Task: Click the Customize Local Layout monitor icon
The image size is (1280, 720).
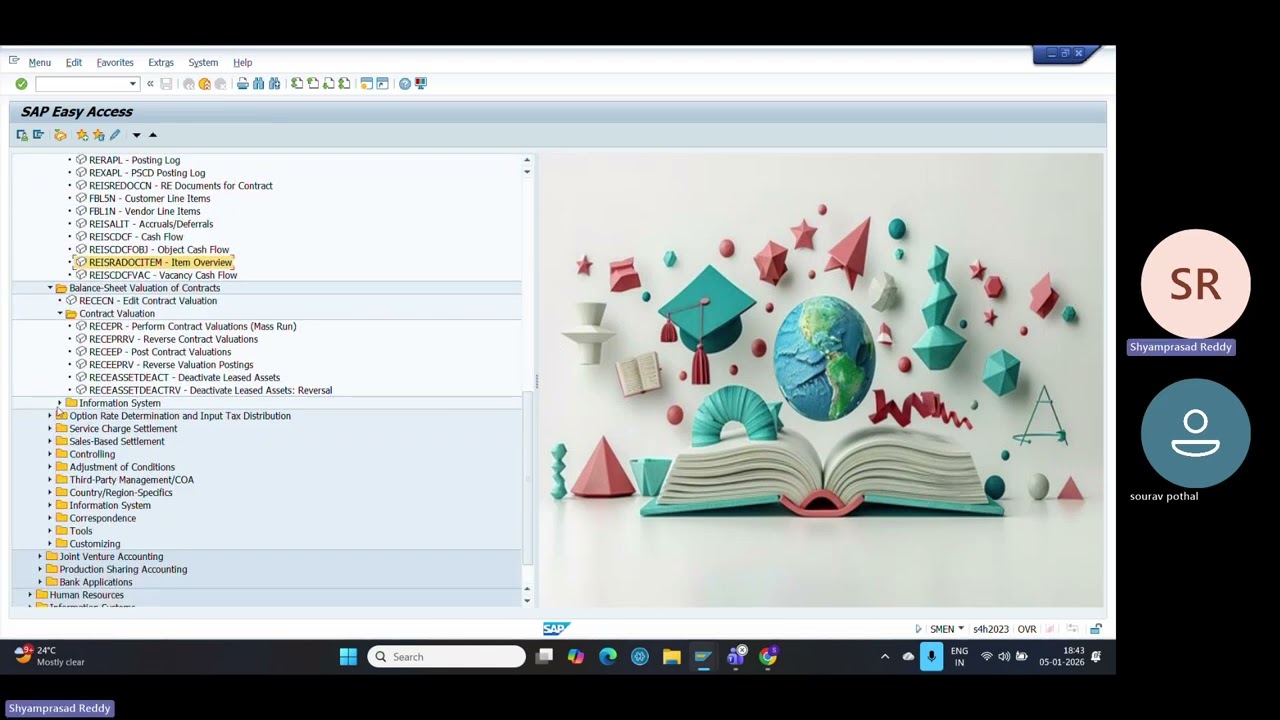Action: pyautogui.click(x=421, y=84)
